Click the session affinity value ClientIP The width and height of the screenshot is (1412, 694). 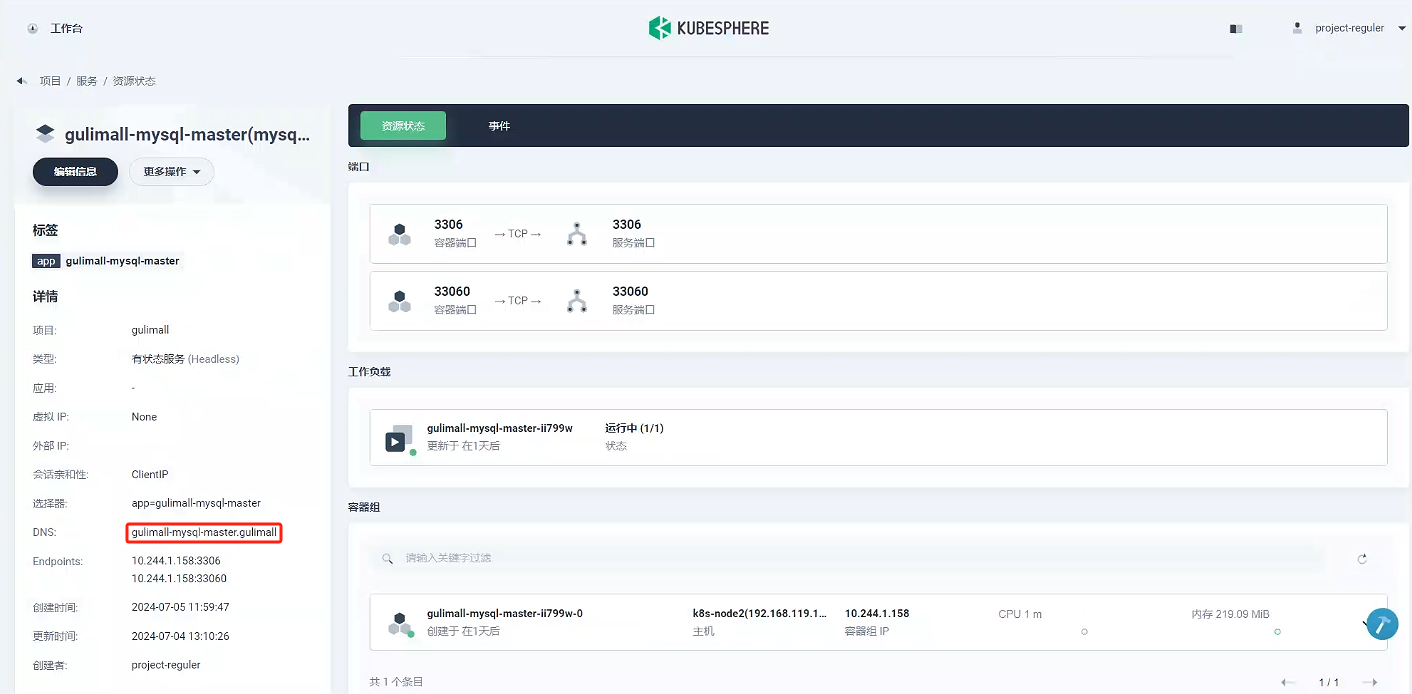[151, 475]
